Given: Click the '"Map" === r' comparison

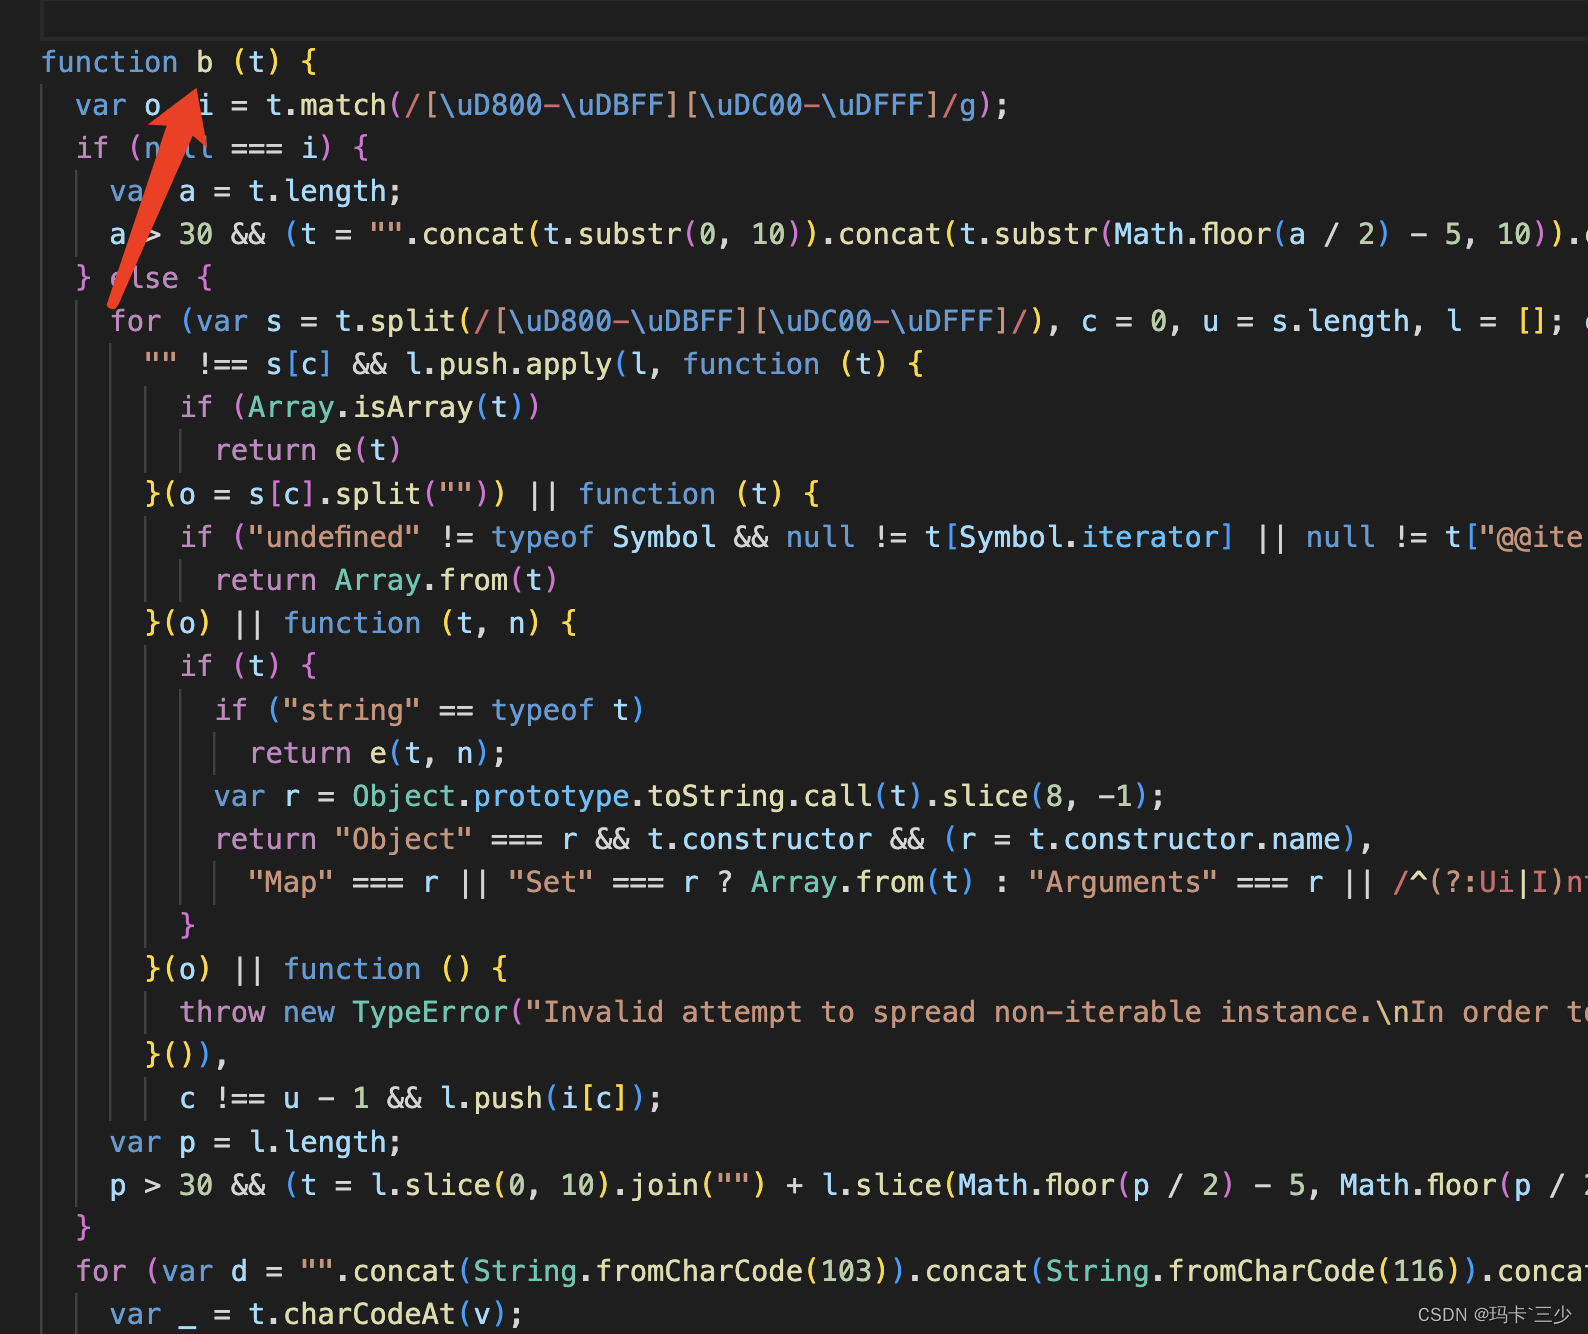Looking at the screenshot, I should [343, 882].
